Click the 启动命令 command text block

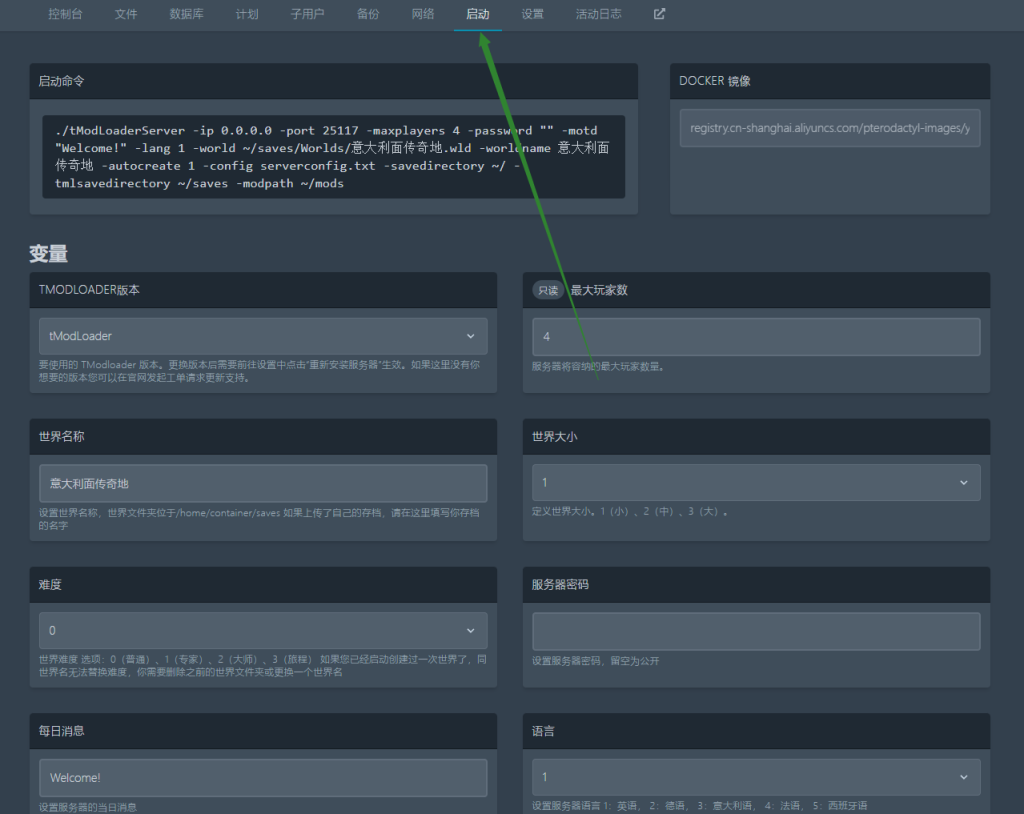[x=333, y=157]
